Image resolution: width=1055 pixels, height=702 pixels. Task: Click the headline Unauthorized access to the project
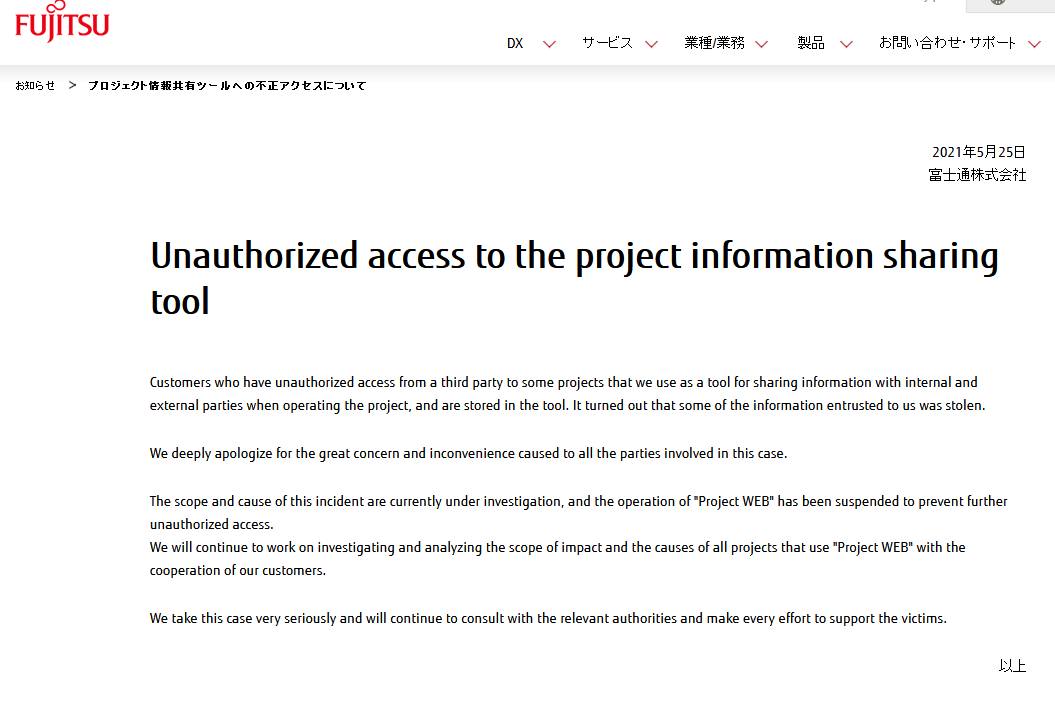[574, 277]
